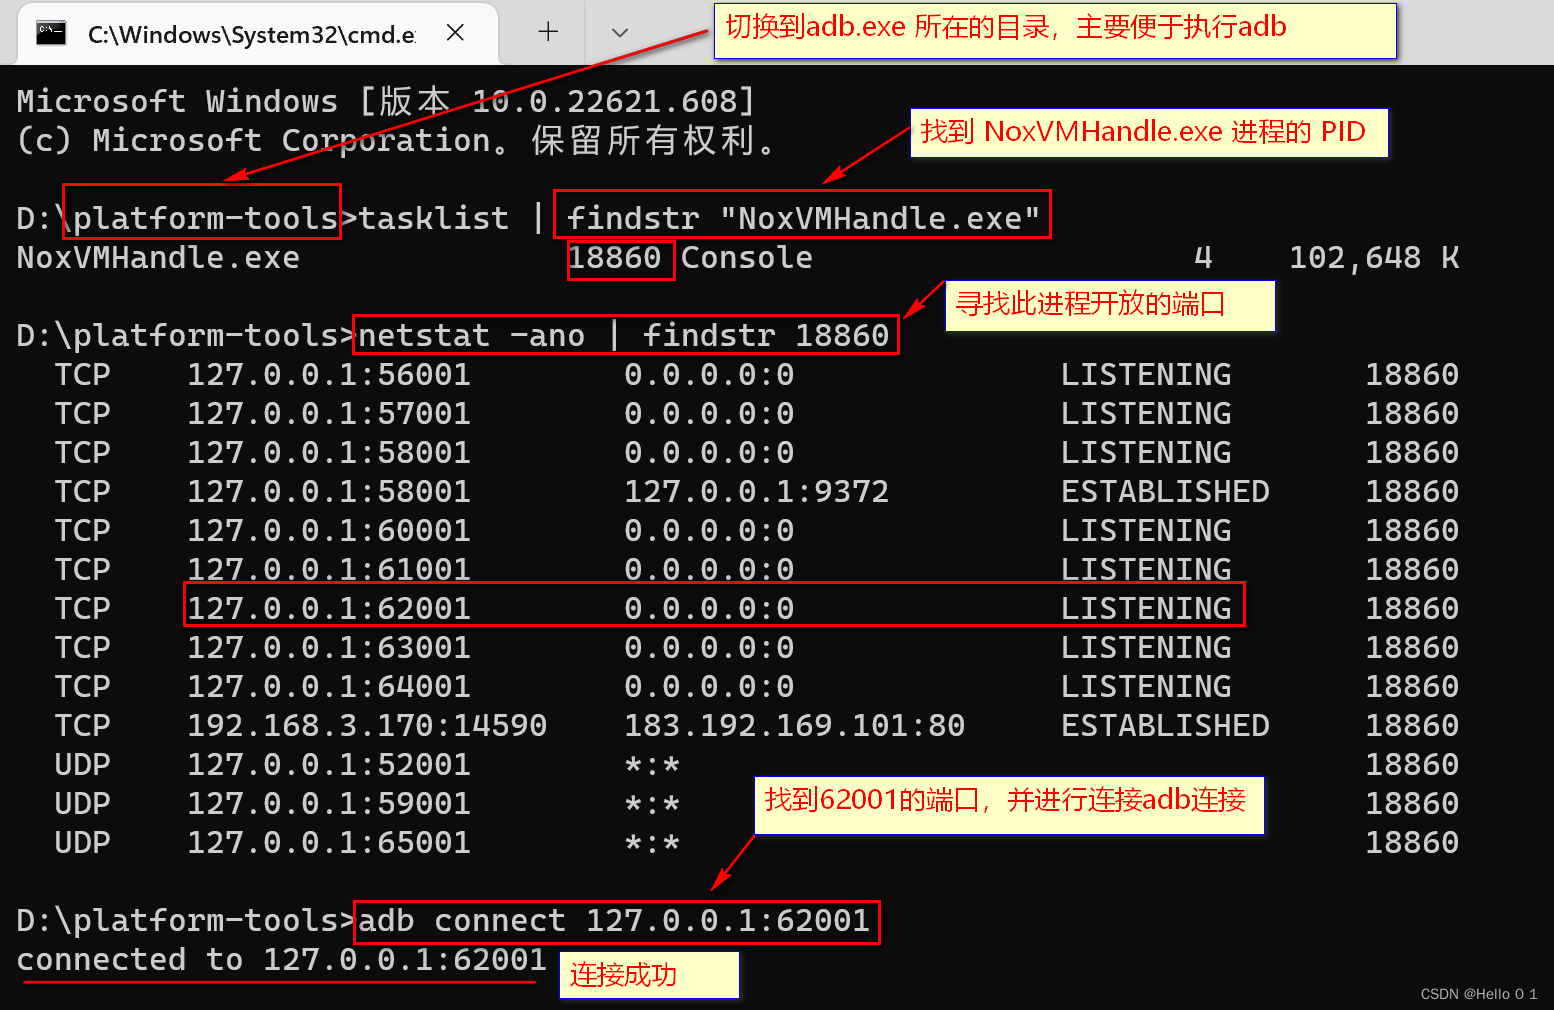Select the highlighted PID value 18860

(620, 258)
